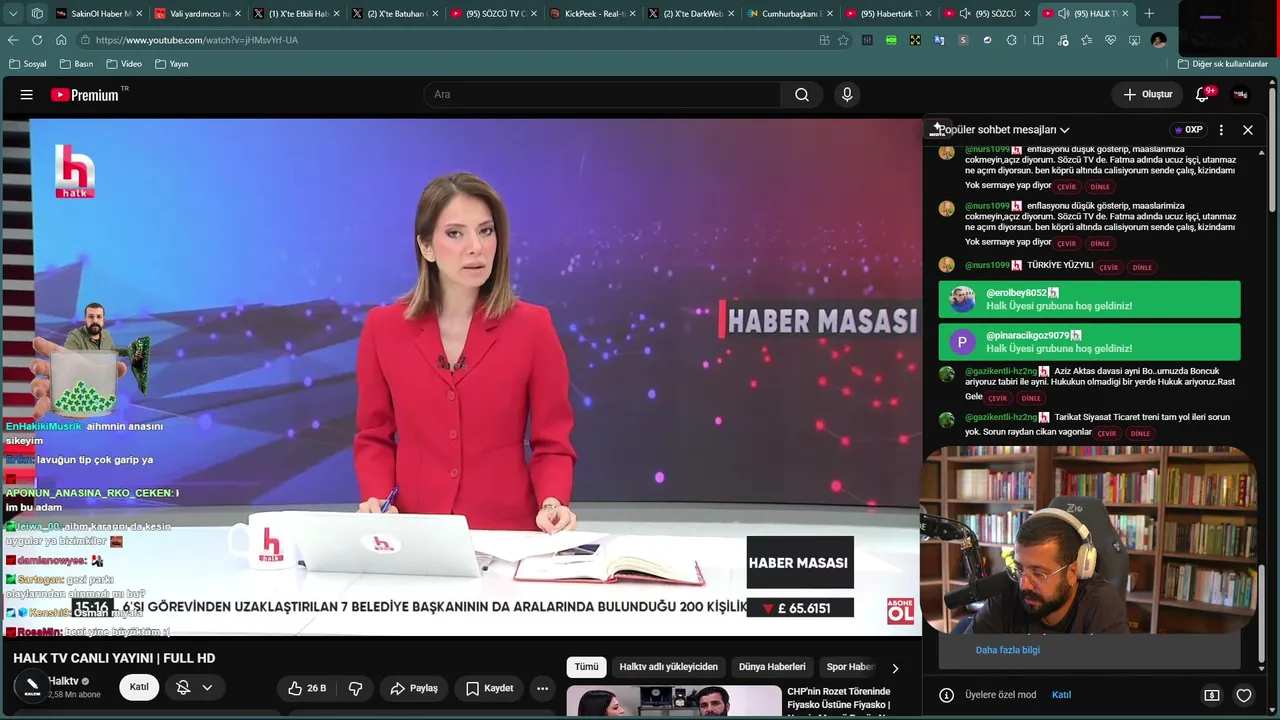Open the browser home page
Screen dimensions: 1280x720
[61, 40]
